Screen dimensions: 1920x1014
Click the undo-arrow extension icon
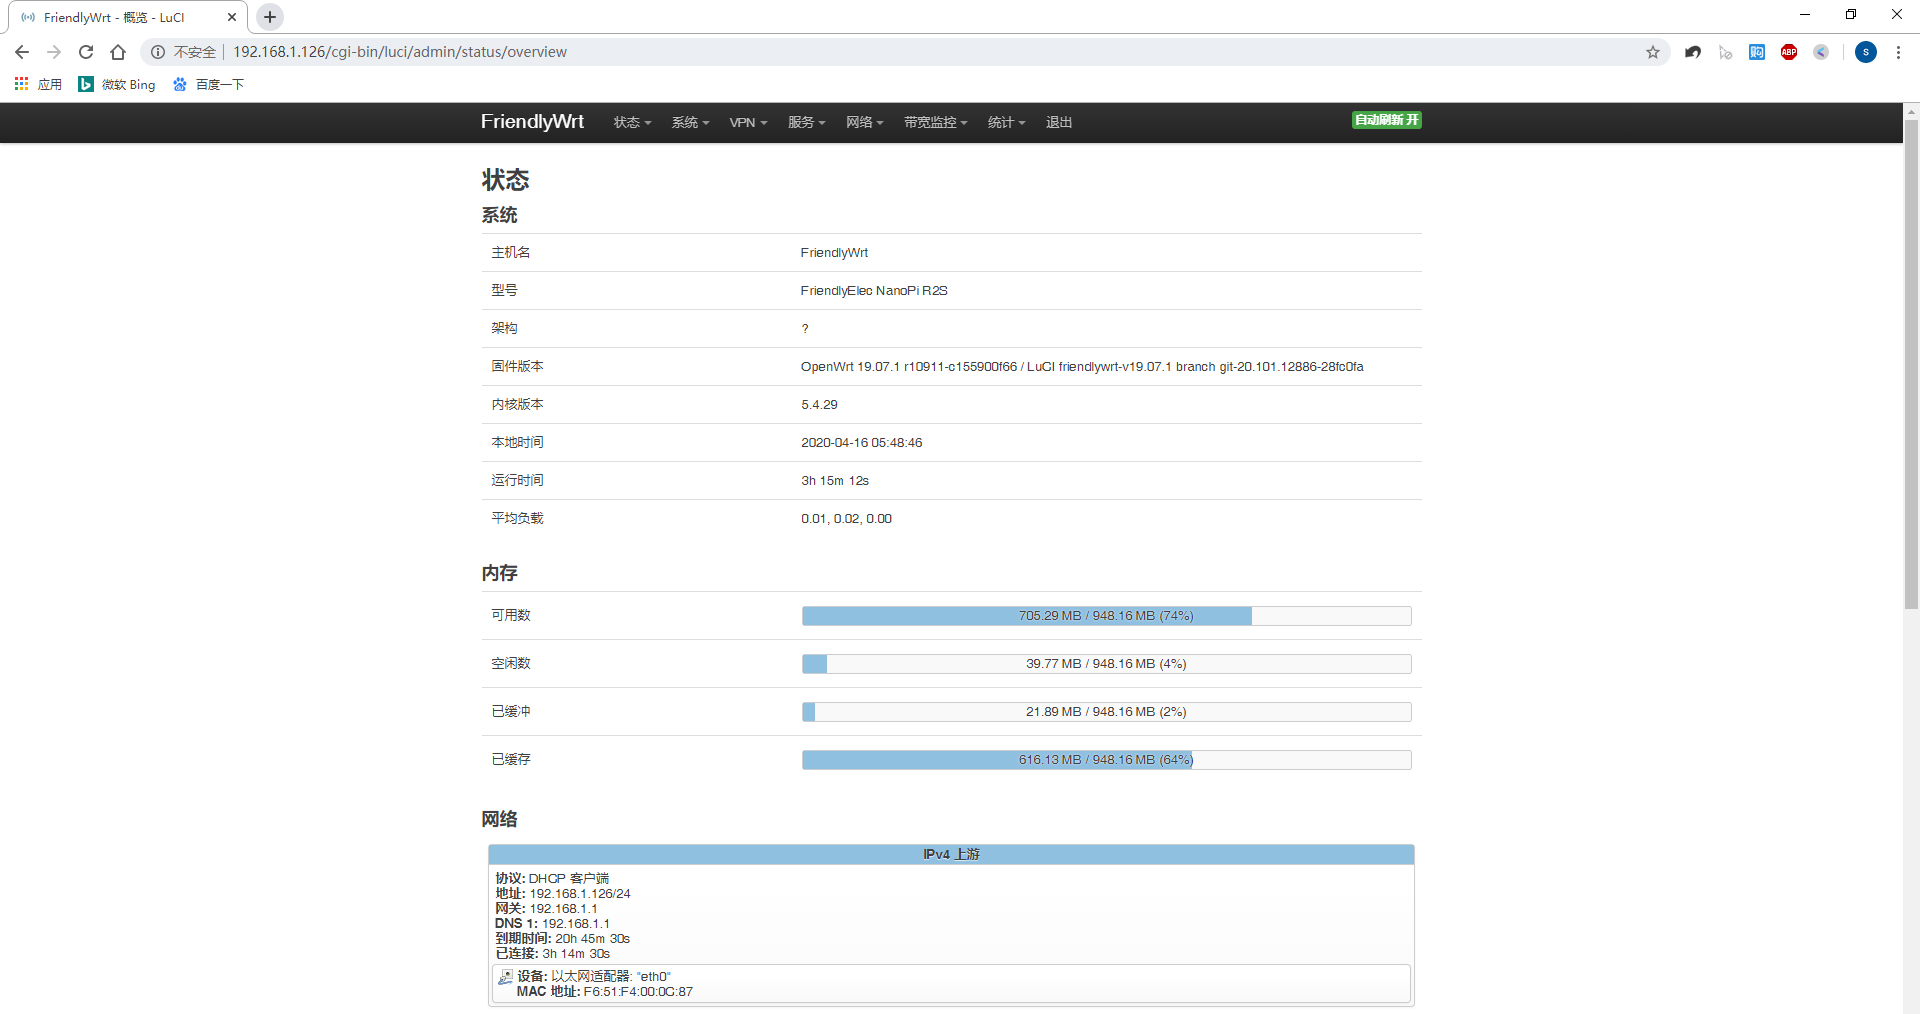[x=1693, y=52]
